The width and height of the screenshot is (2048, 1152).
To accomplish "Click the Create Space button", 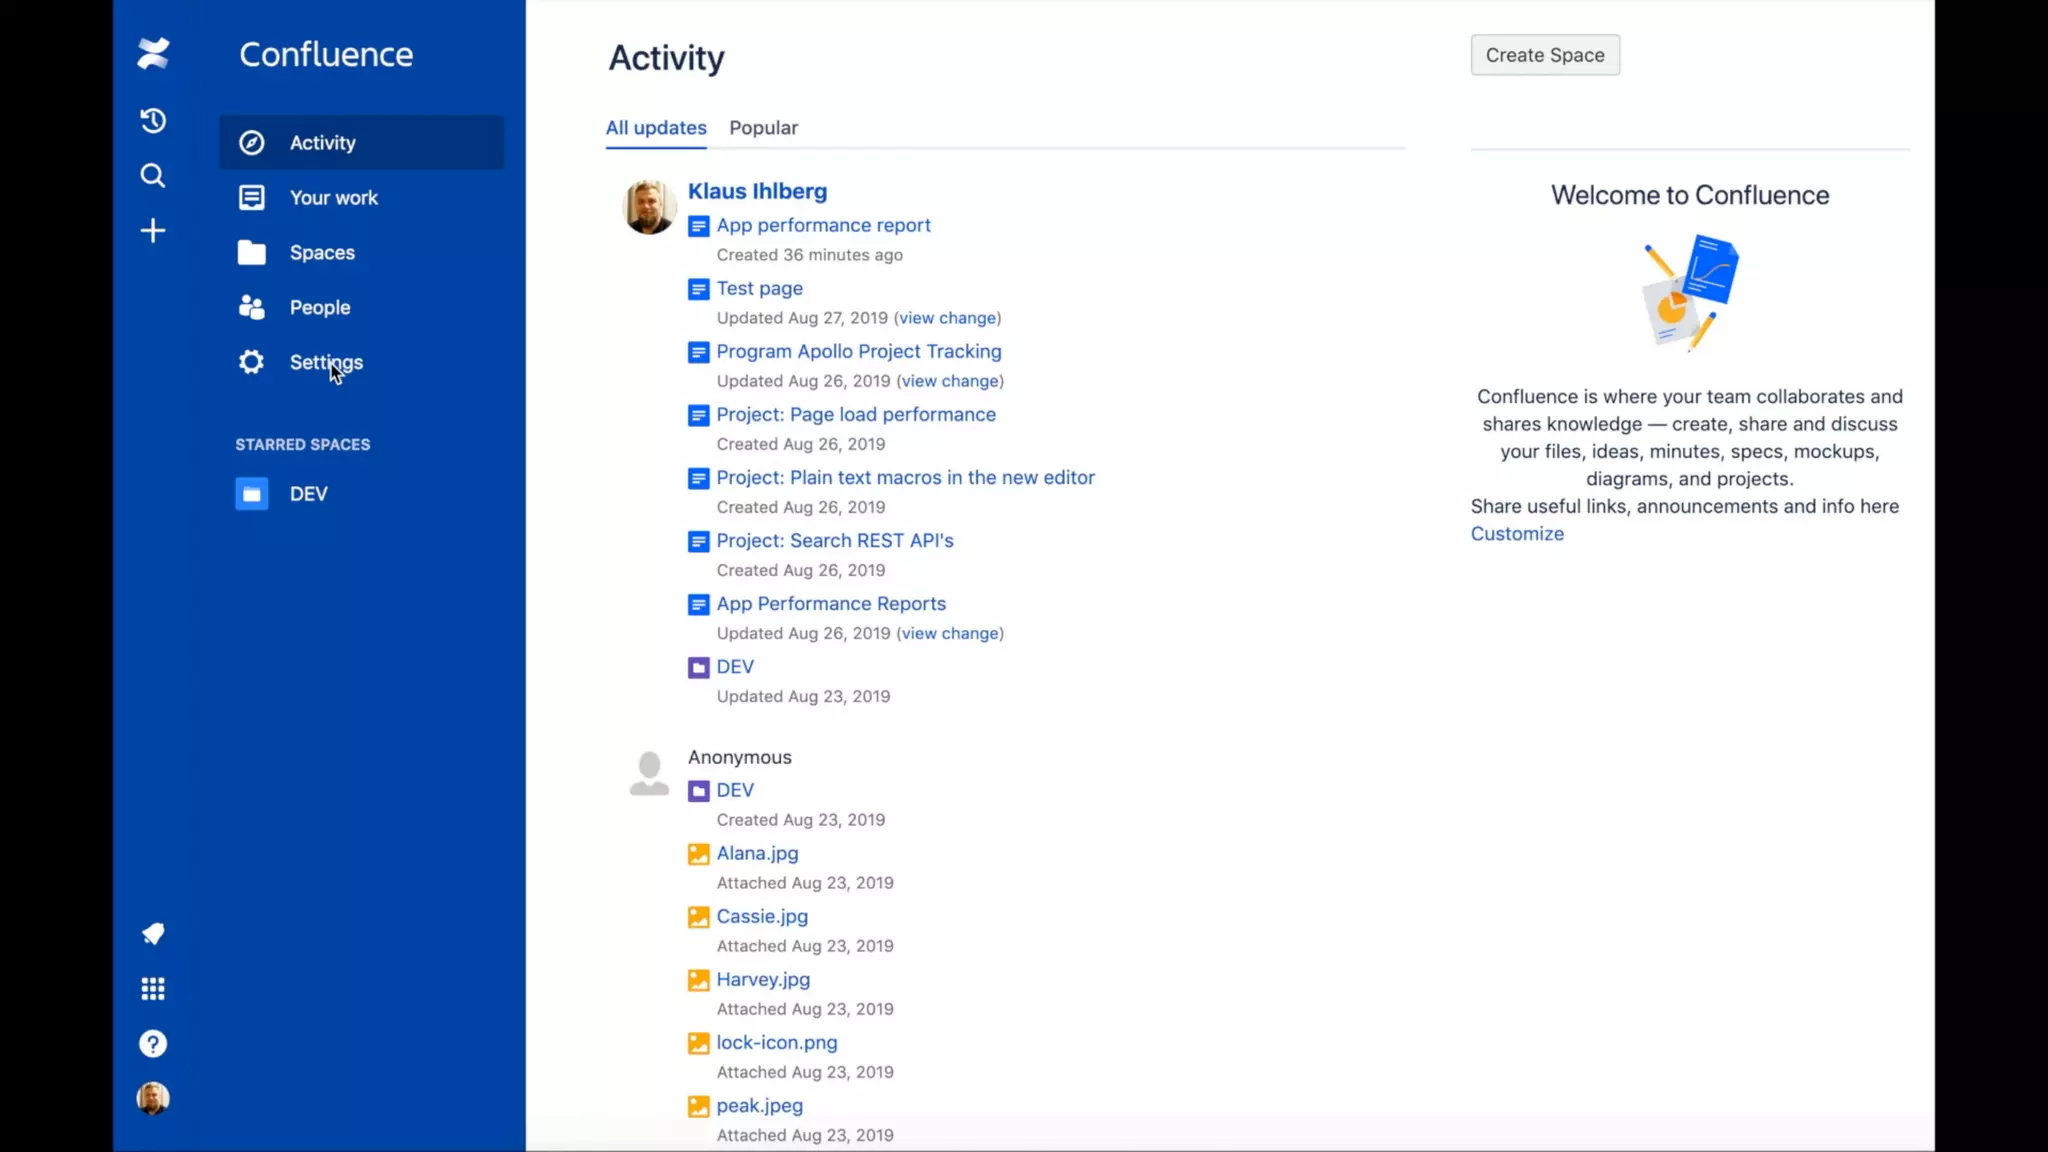I will click(x=1544, y=55).
